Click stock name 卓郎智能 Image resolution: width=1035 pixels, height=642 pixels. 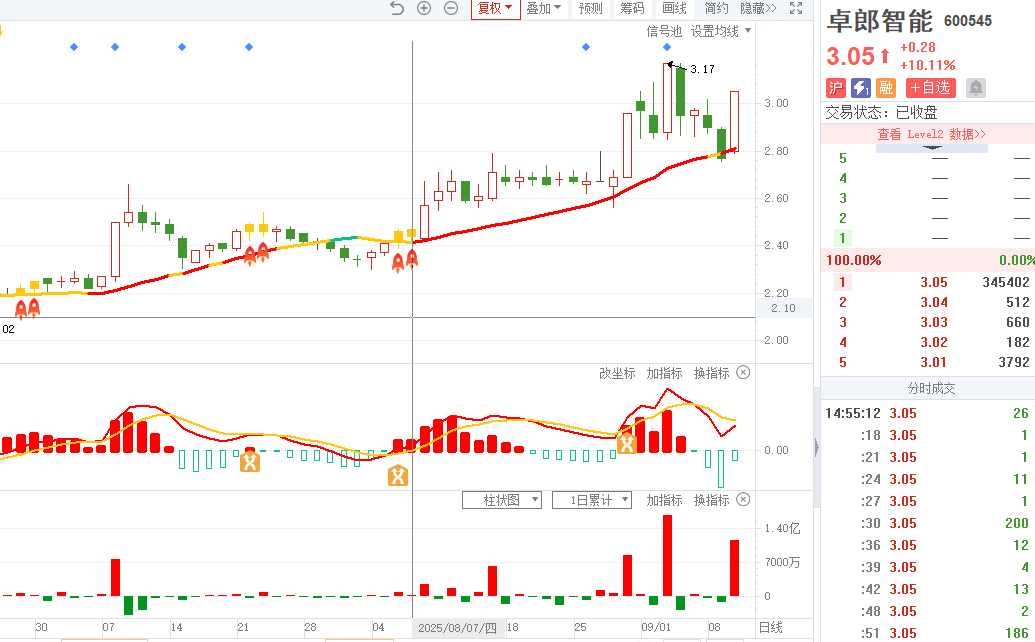[x=880, y=20]
